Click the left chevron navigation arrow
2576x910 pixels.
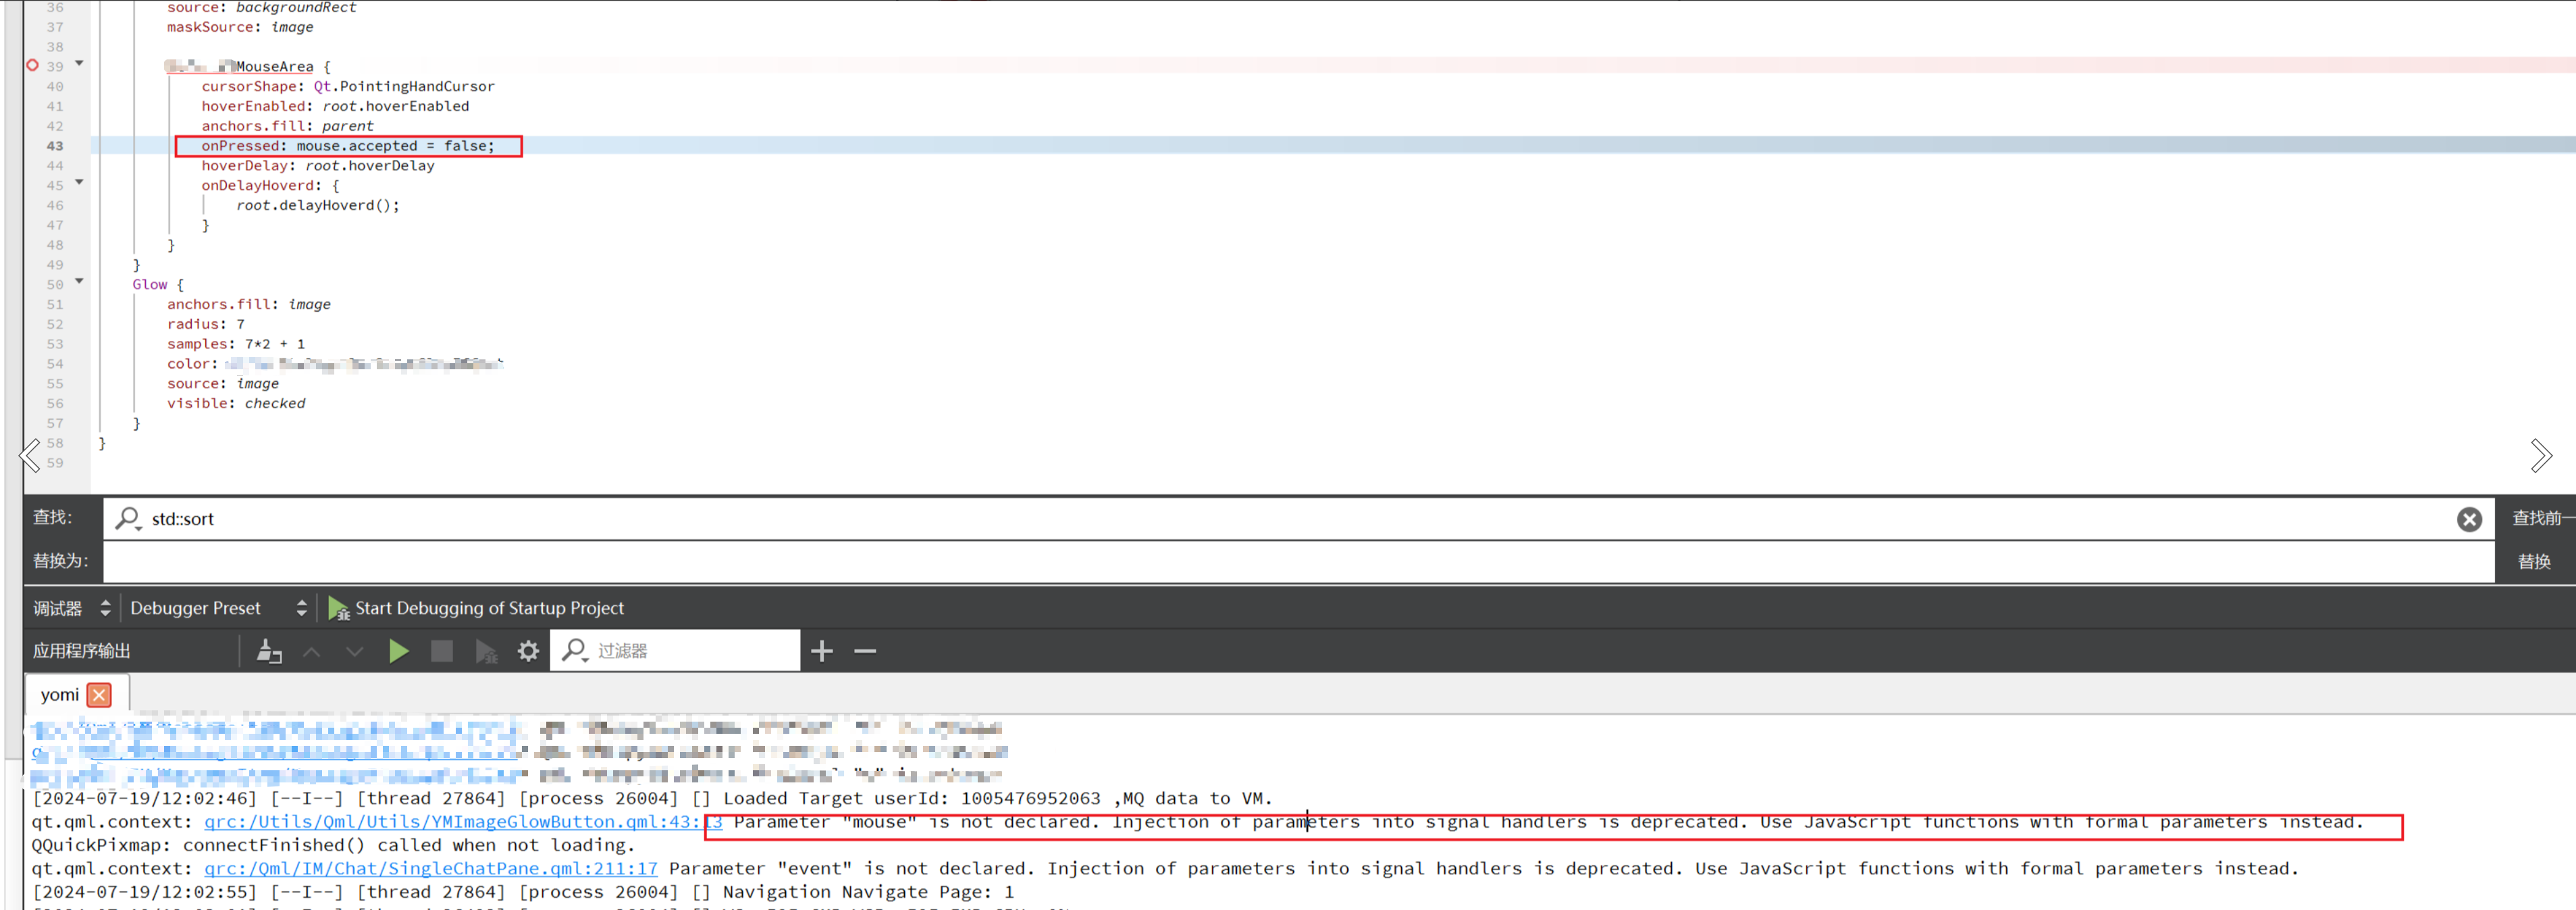[30, 456]
